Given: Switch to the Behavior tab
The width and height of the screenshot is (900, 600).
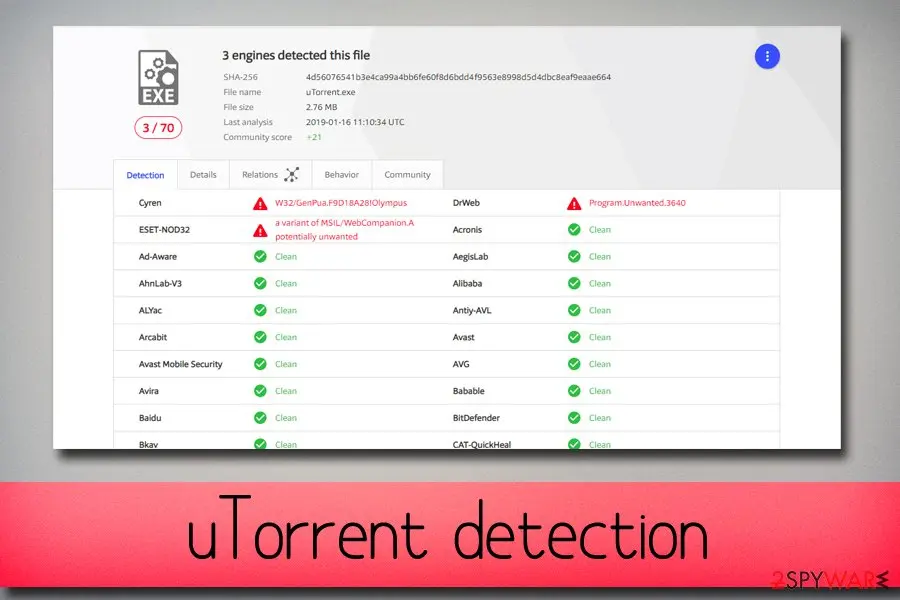Looking at the screenshot, I should click(x=342, y=175).
